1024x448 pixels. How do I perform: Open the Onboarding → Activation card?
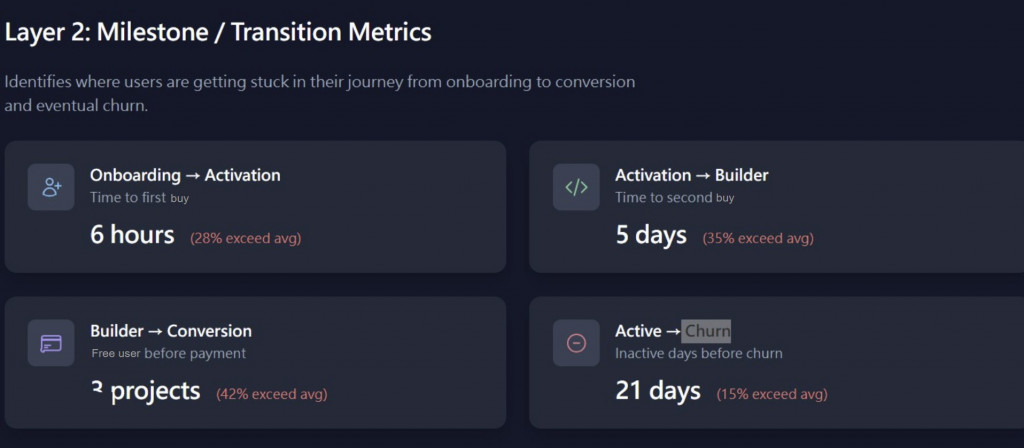coord(255,207)
